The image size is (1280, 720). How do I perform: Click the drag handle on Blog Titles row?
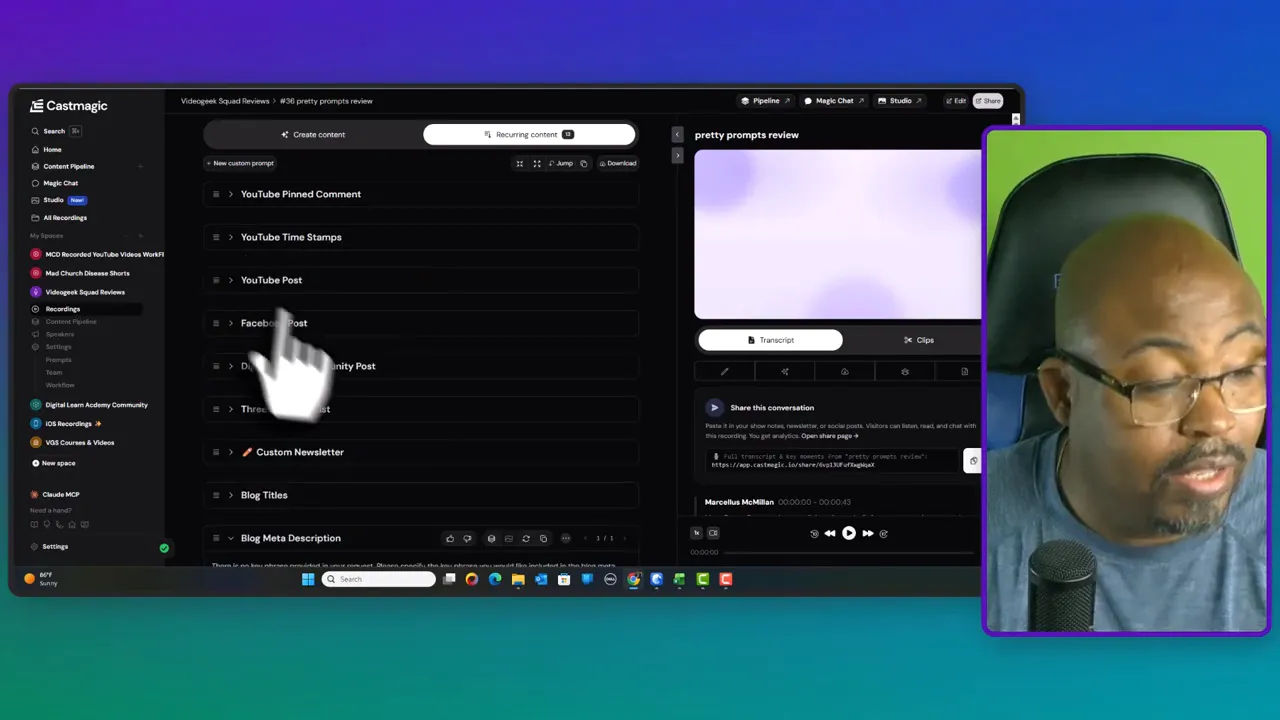(x=216, y=495)
